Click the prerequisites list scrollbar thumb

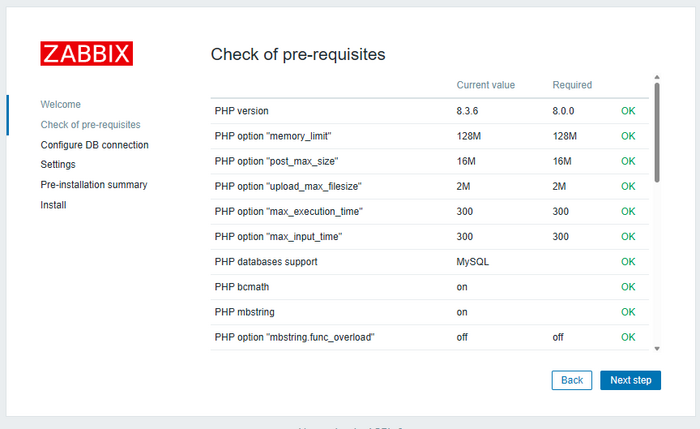coord(657,133)
